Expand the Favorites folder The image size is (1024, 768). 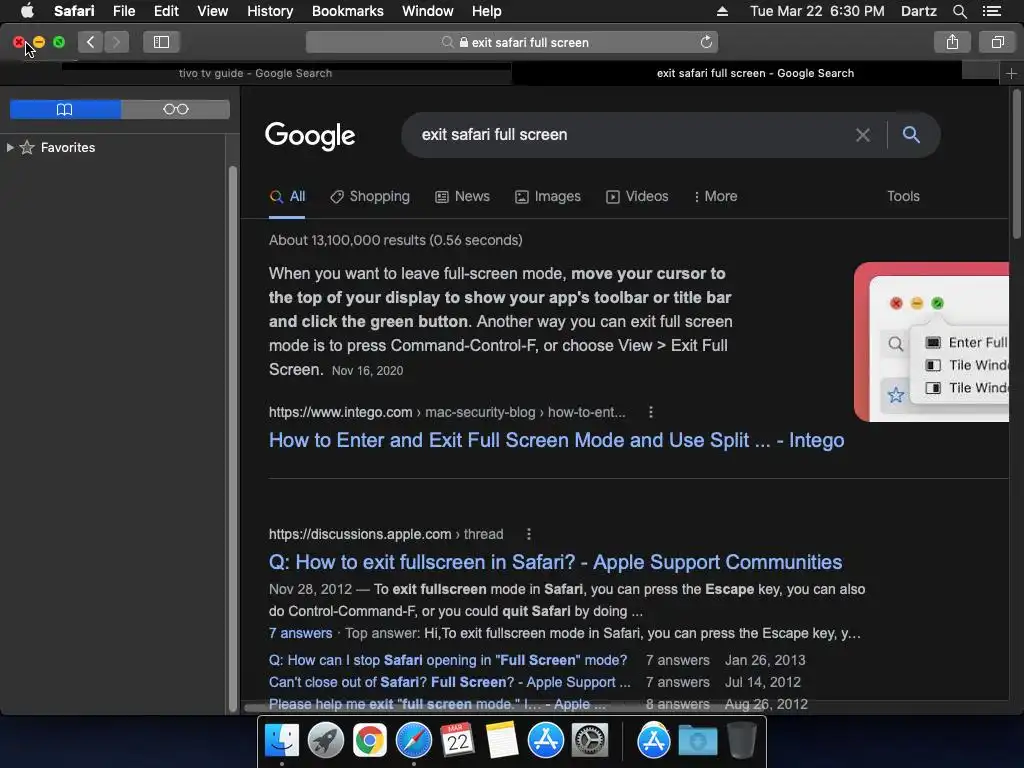(x=10, y=148)
